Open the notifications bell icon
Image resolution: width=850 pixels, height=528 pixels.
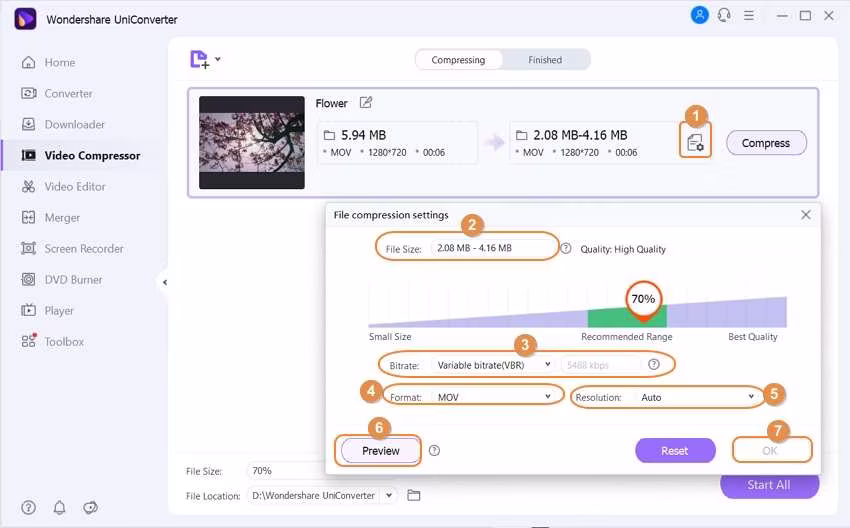[x=60, y=507]
